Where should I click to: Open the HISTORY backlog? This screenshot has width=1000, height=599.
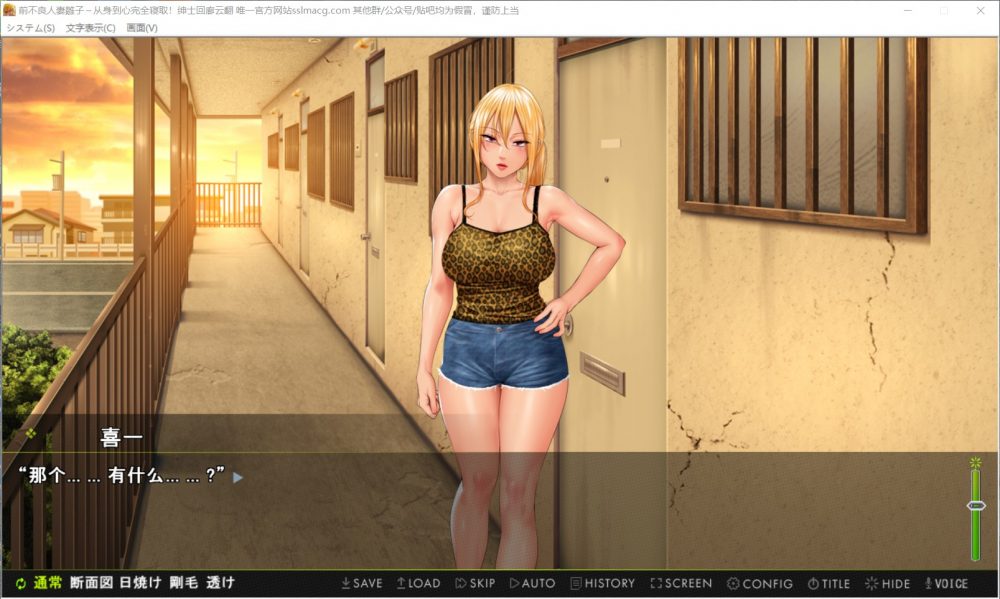605,583
